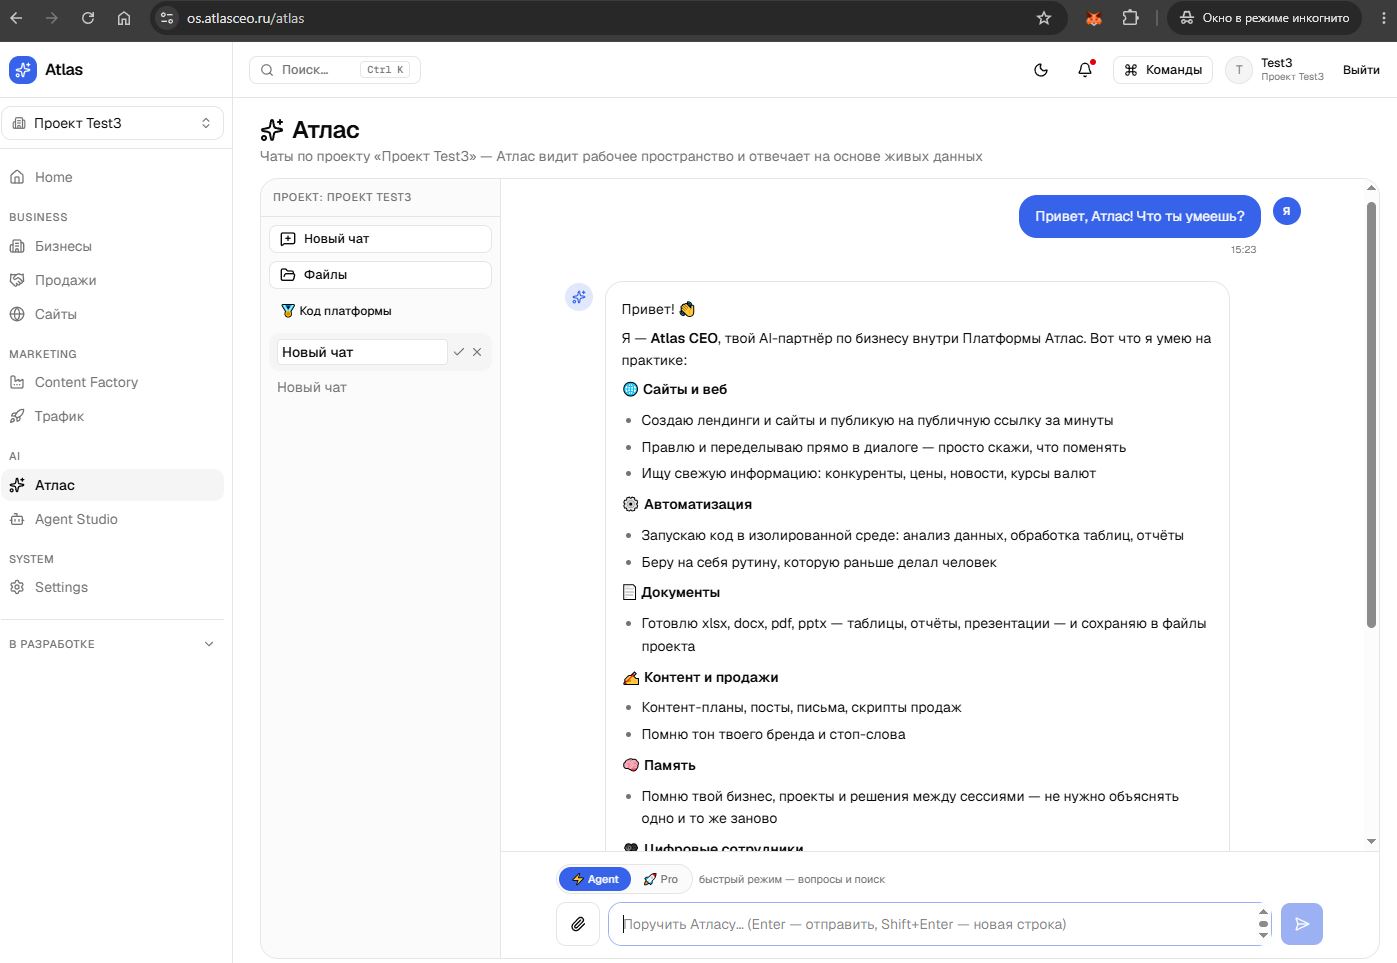
Task: Expand the В РАЗРАБОТКЕ section
Action: pyautogui.click(x=112, y=644)
